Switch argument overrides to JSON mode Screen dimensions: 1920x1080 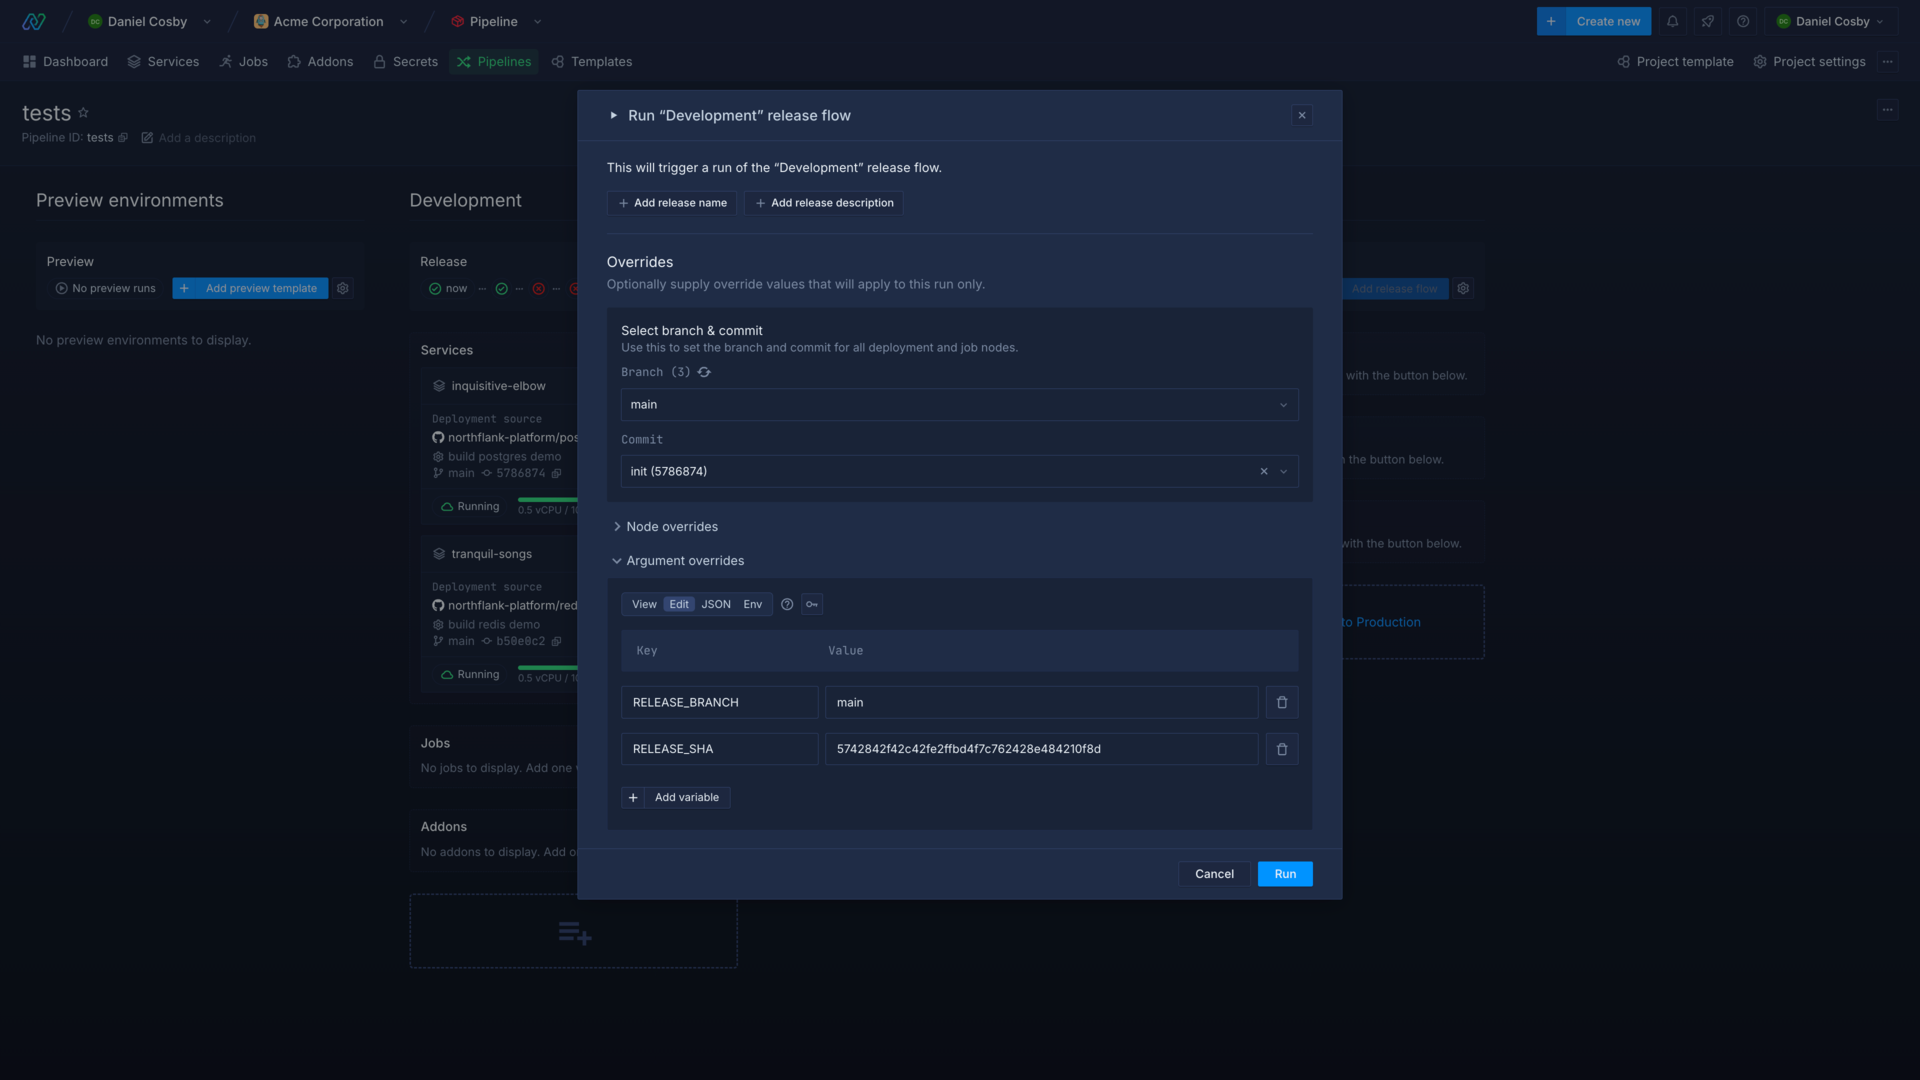pyautogui.click(x=716, y=604)
